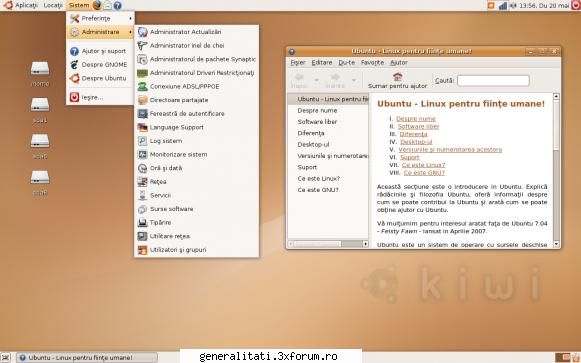Click vertical scrollbar of help content
The width and height of the screenshot is (581, 363).
click(556, 170)
